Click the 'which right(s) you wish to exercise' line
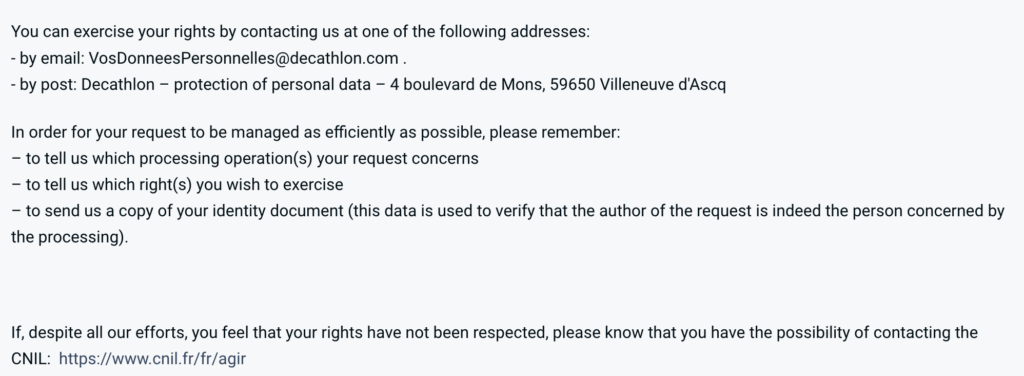 177,185
